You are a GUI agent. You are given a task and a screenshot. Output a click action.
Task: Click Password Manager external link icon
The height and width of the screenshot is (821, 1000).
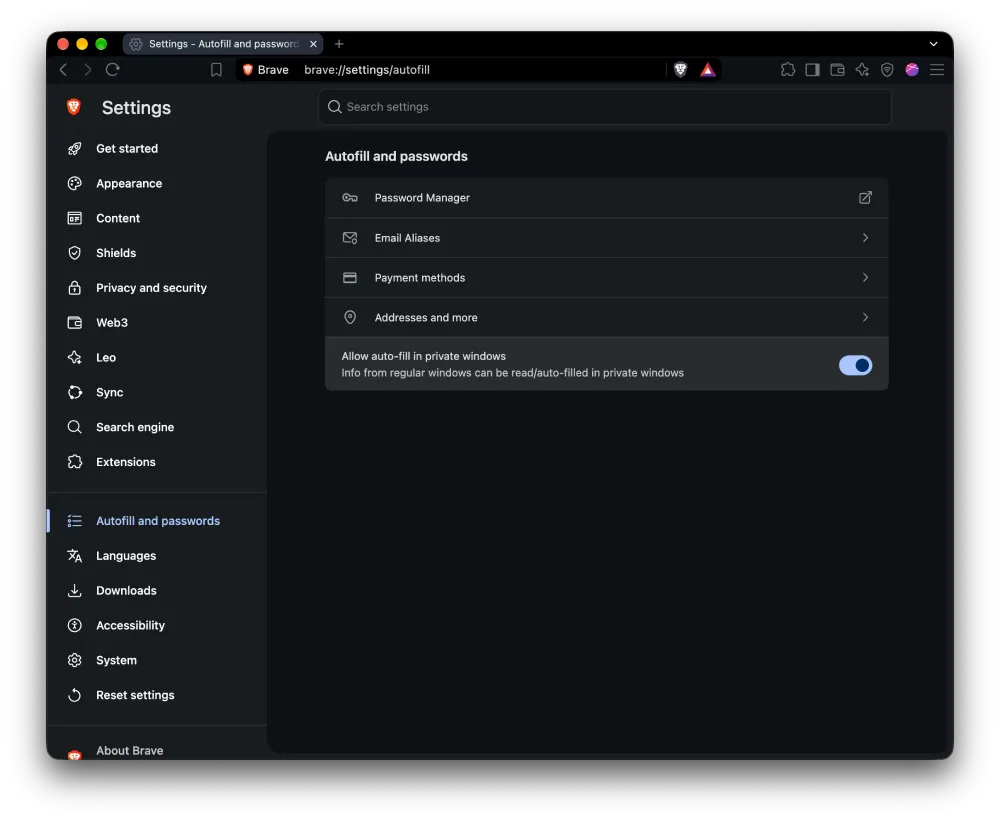[865, 198]
